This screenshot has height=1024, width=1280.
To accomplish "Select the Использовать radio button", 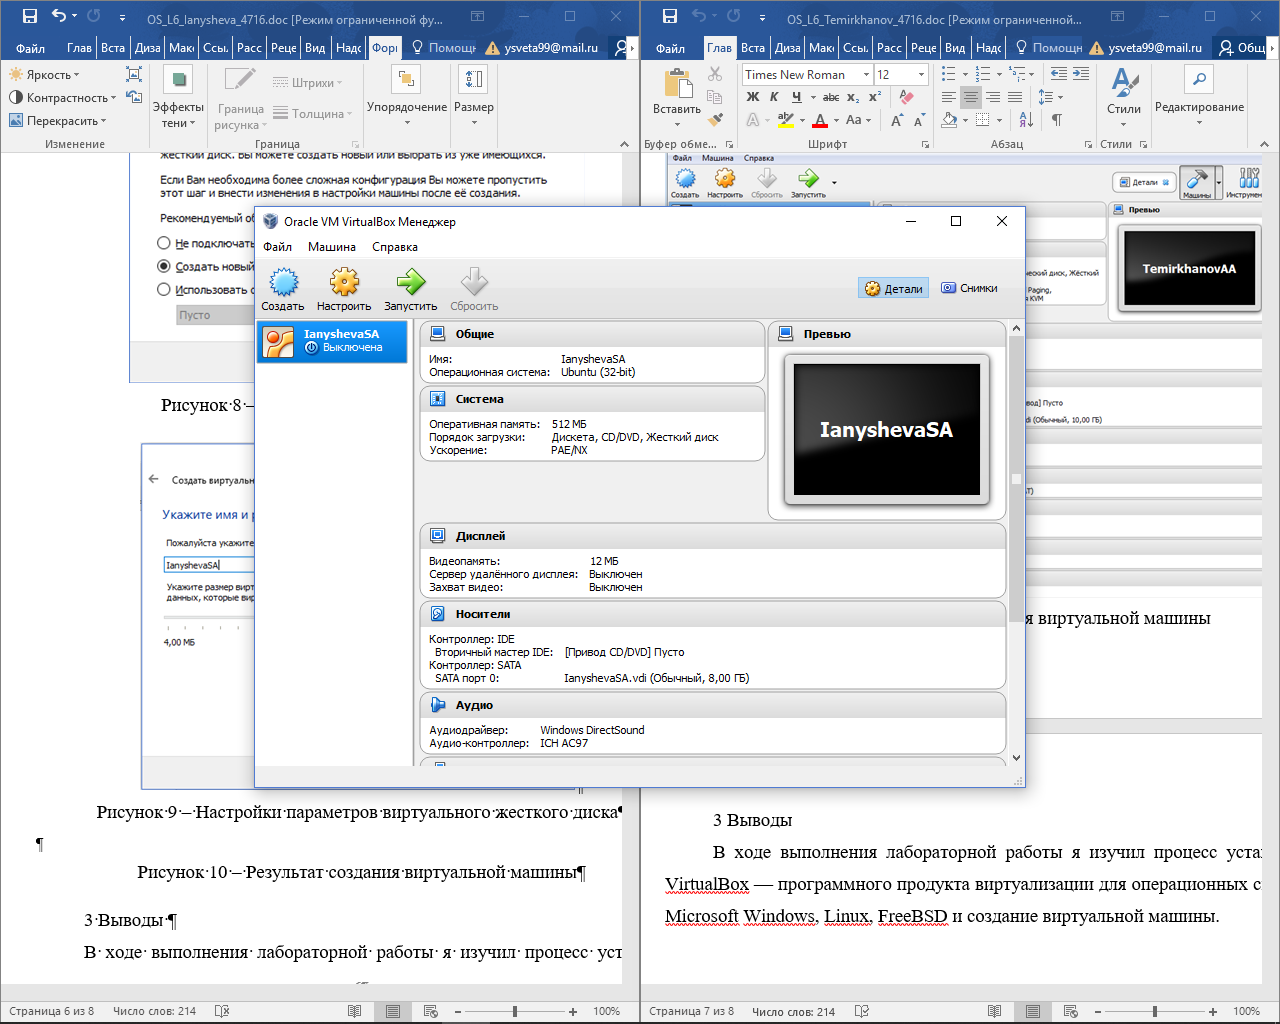I will (x=164, y=289).
